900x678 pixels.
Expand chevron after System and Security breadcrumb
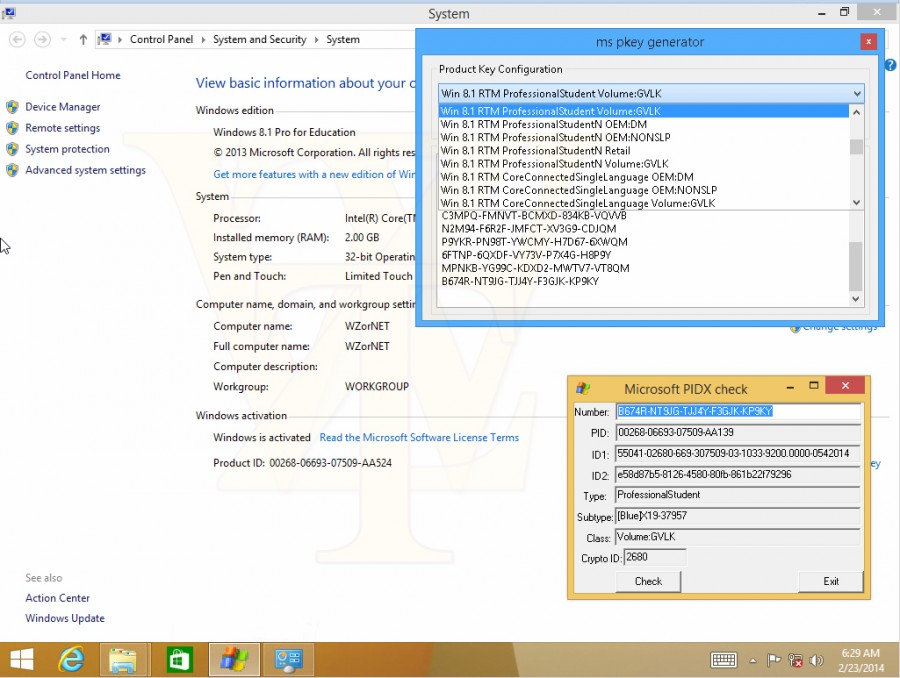coord(316,40)
